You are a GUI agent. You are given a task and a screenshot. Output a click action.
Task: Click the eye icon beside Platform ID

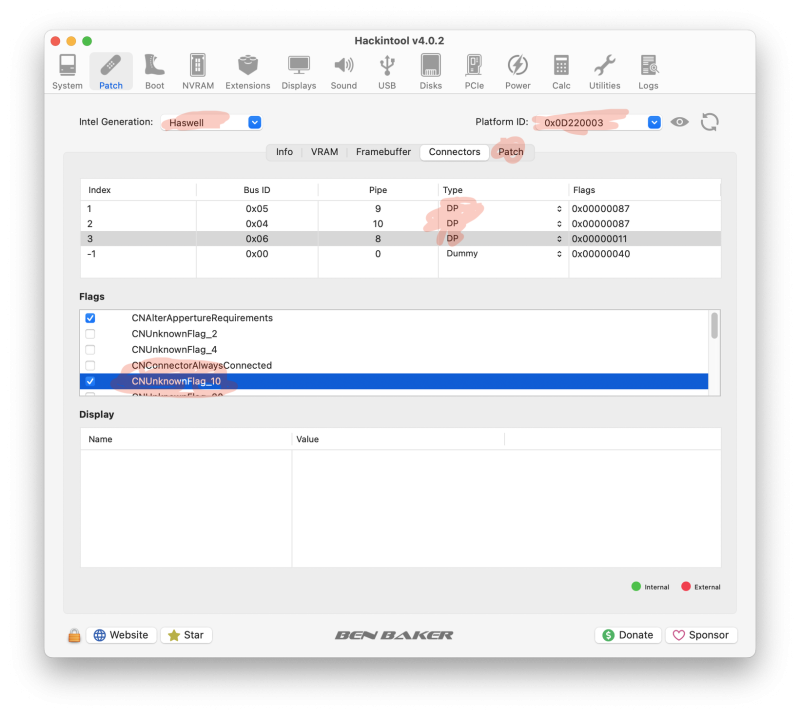pyautogui.click(x=680, y=122)
